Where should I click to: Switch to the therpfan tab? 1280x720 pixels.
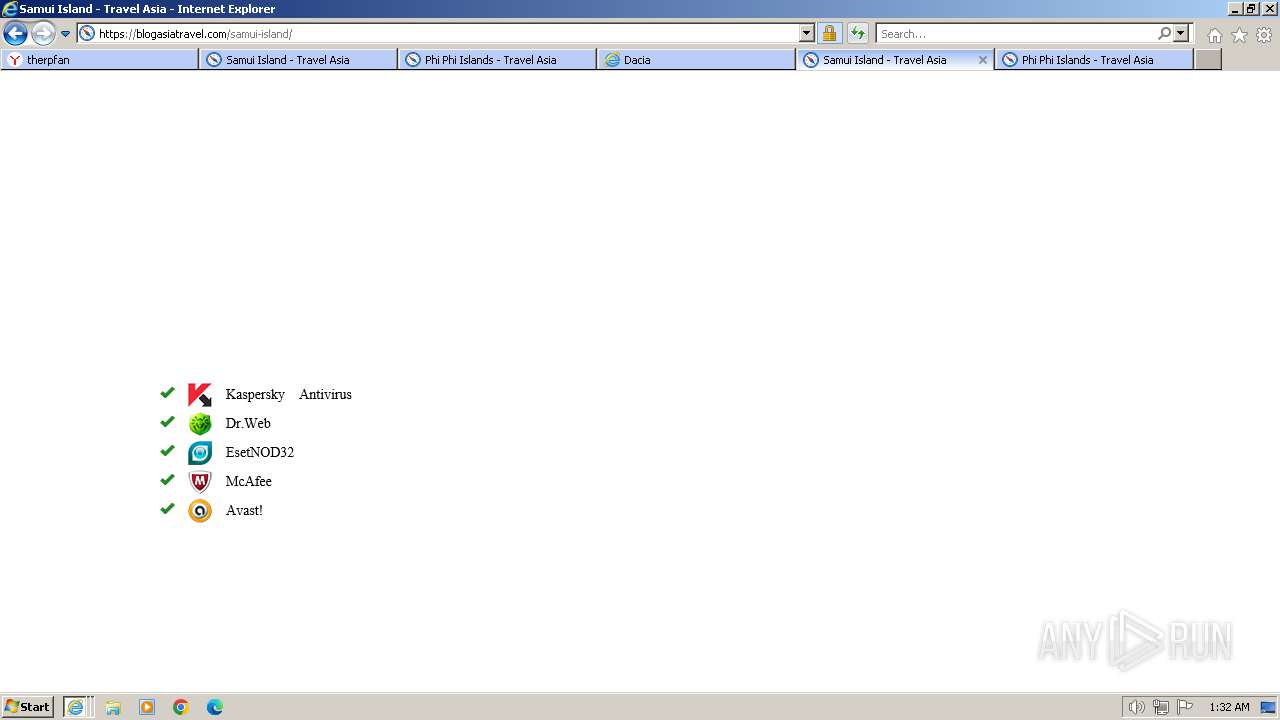pyautogui.click(x=100, y=59)
